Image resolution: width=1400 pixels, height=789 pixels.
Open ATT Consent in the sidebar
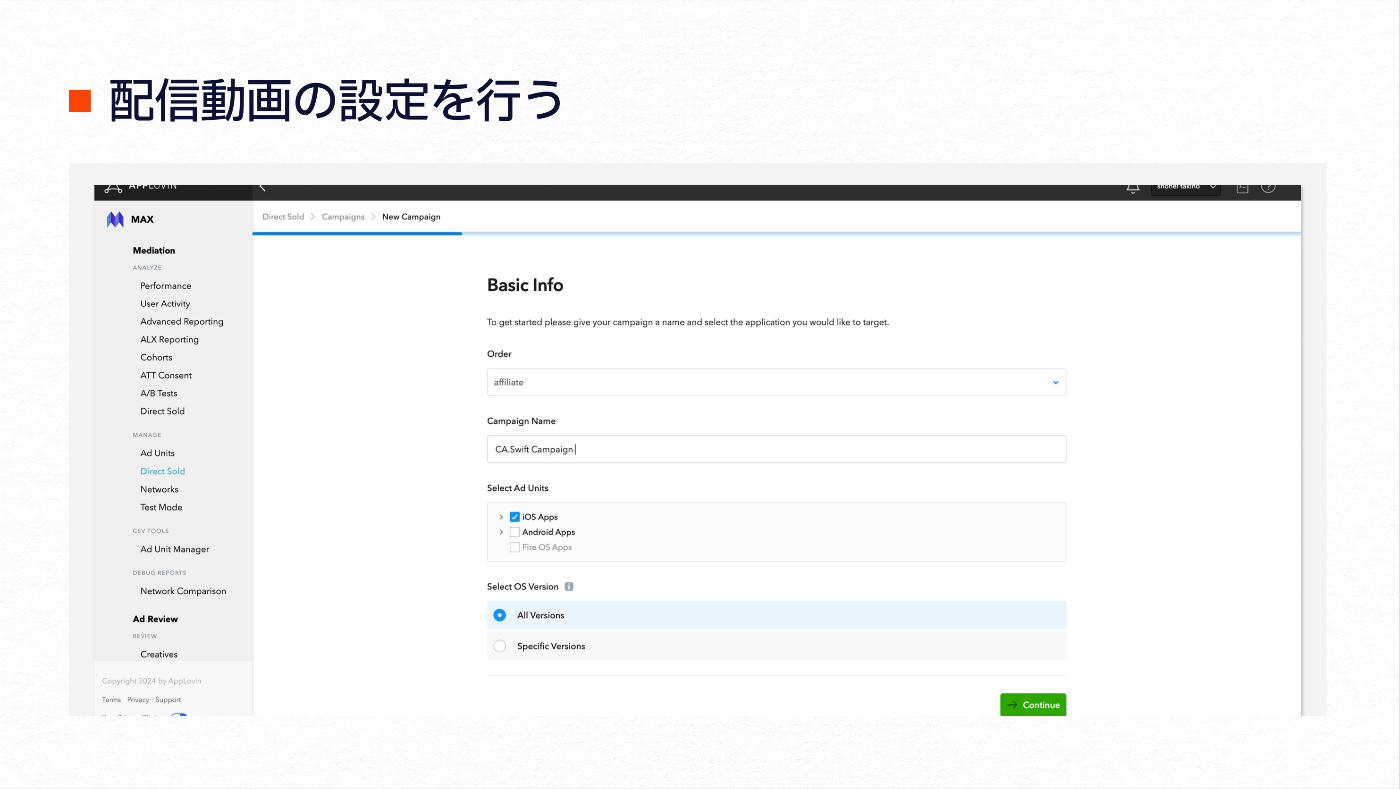[166, 376]
